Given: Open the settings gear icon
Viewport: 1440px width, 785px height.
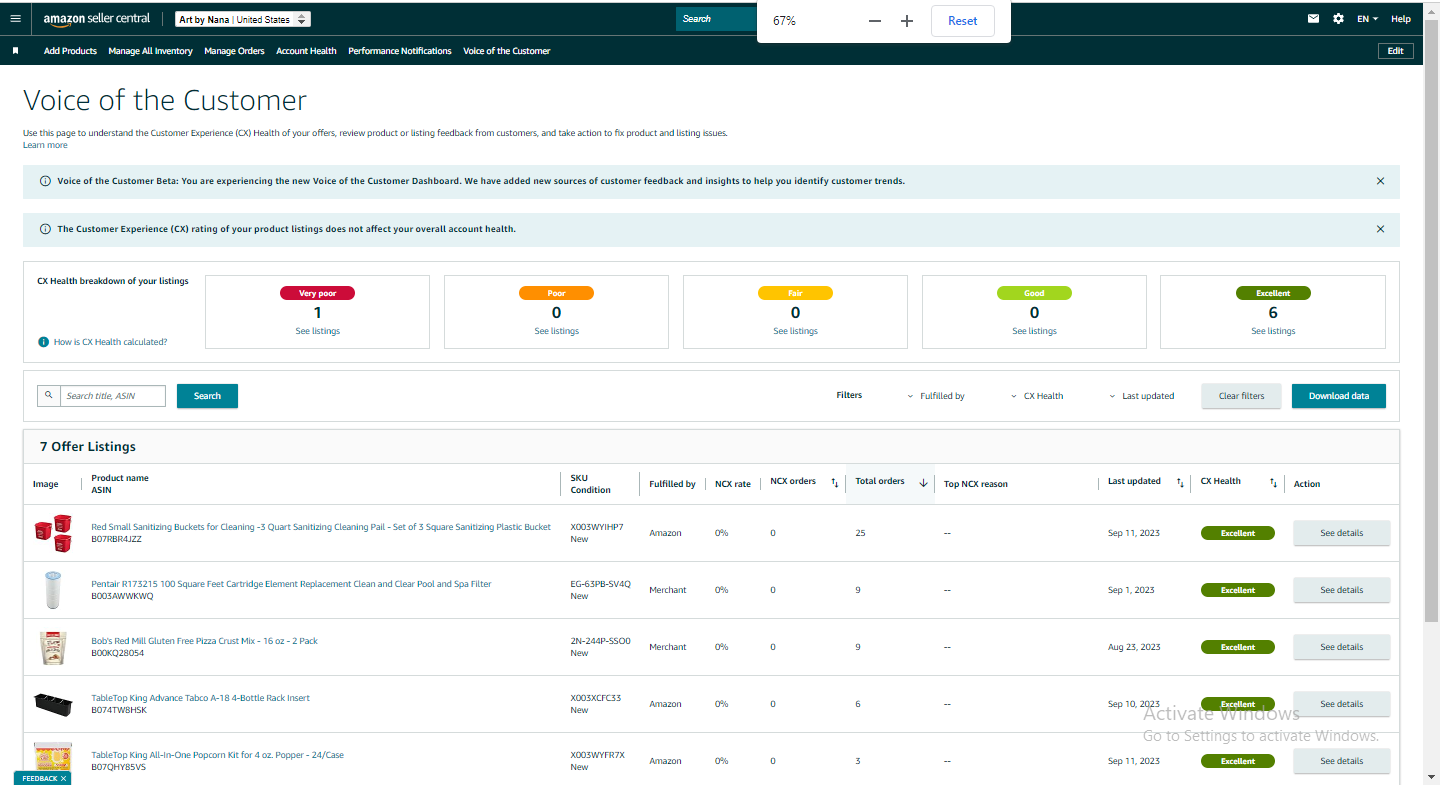Looking at the screenshot, I should pyautogui.click(x=1339, y=19).
